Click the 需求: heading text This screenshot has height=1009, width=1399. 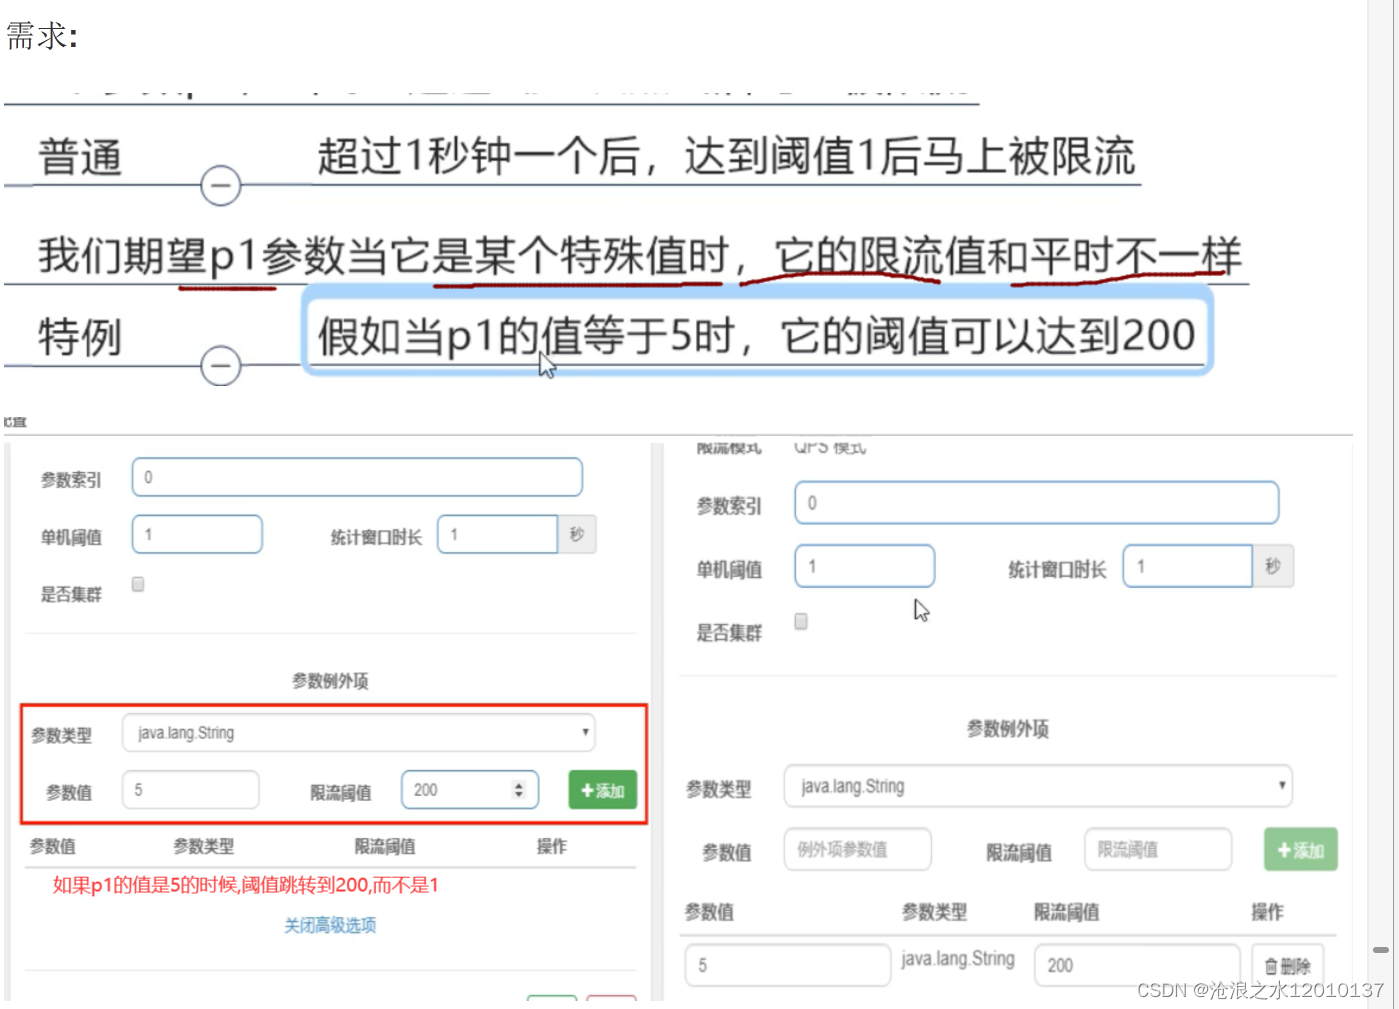click(x=42, y=36)
